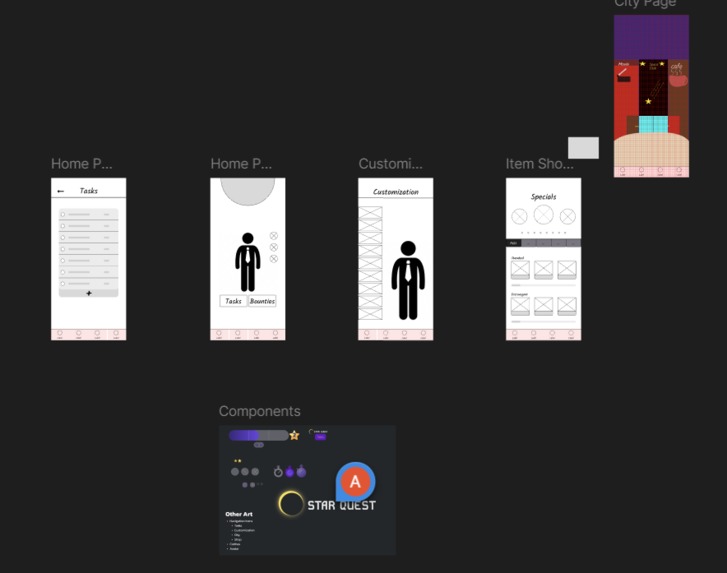The image size is (727, 573).
Task: Toggle the first task radio circle in Tasks list
Action: click(x=63, y=214)
